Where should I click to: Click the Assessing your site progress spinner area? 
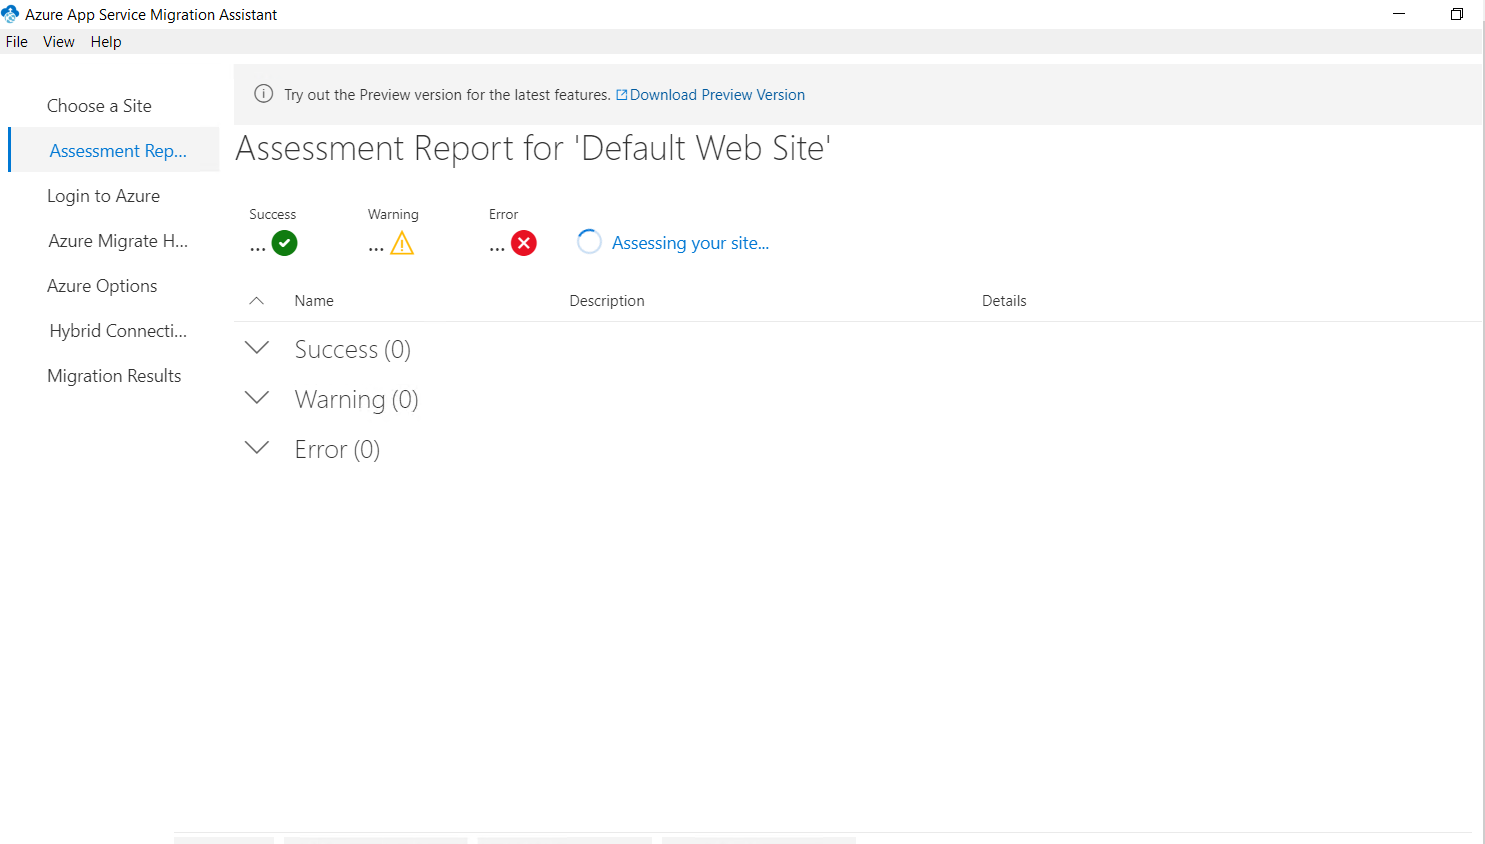(690, 242)
